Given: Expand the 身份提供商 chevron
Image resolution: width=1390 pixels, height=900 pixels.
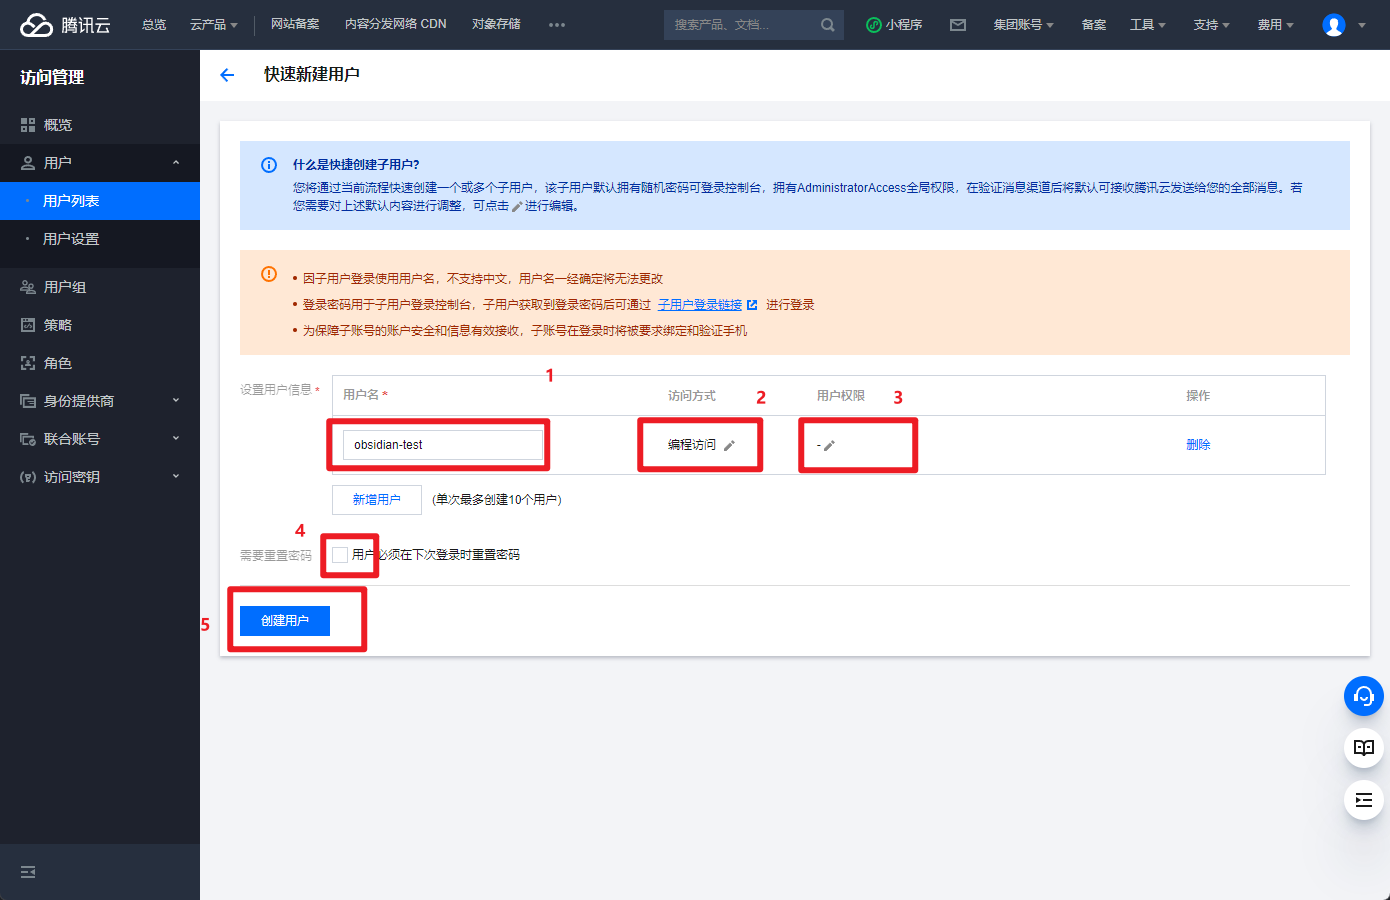Looking at the screenshot, I should point(176,401).
